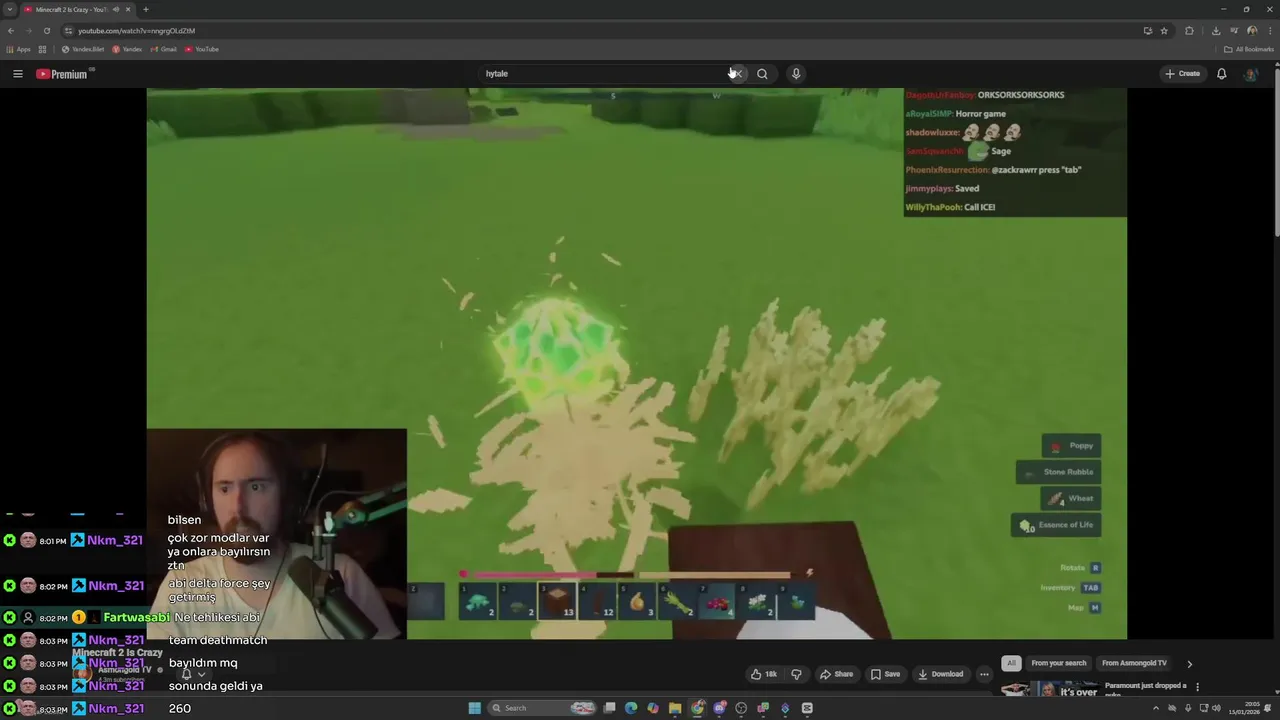Open more actions ellipsis next to Download
The width and height of the screenshot is (1280, 720).
tap(984, 674)
